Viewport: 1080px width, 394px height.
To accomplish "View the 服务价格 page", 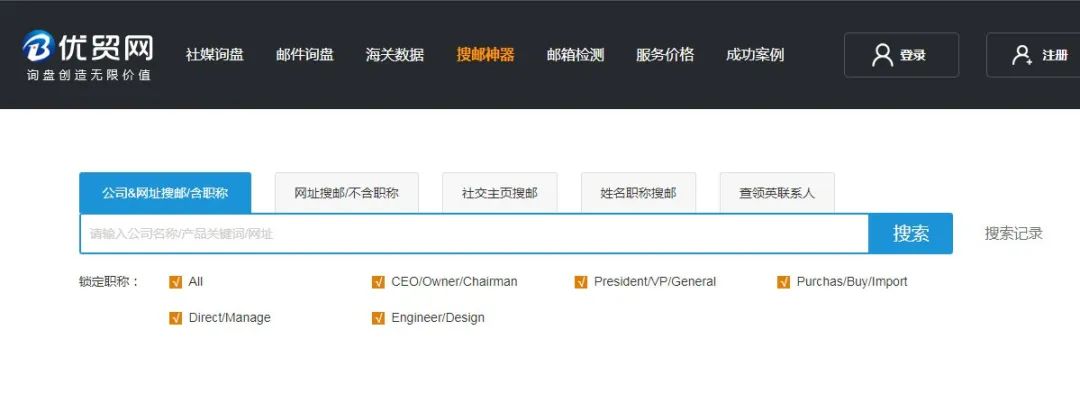I will pos(665,54).
